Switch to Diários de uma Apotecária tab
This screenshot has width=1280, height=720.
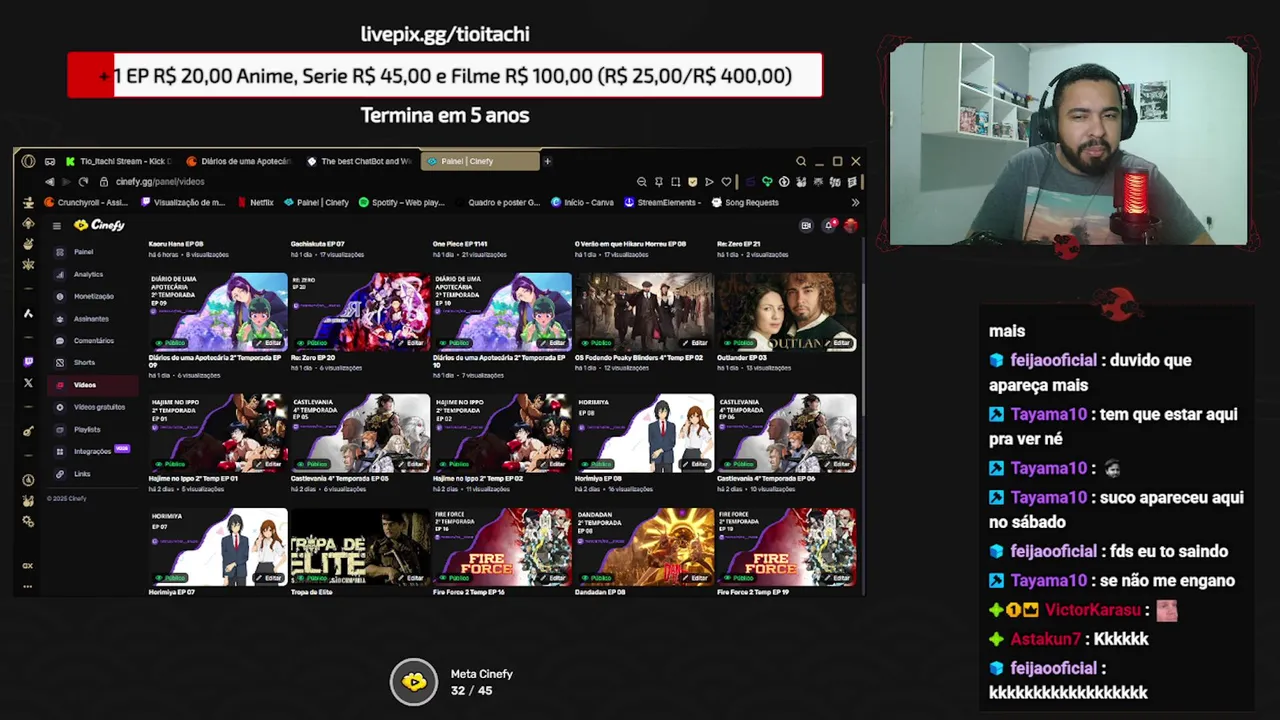[x=239, y=161]
